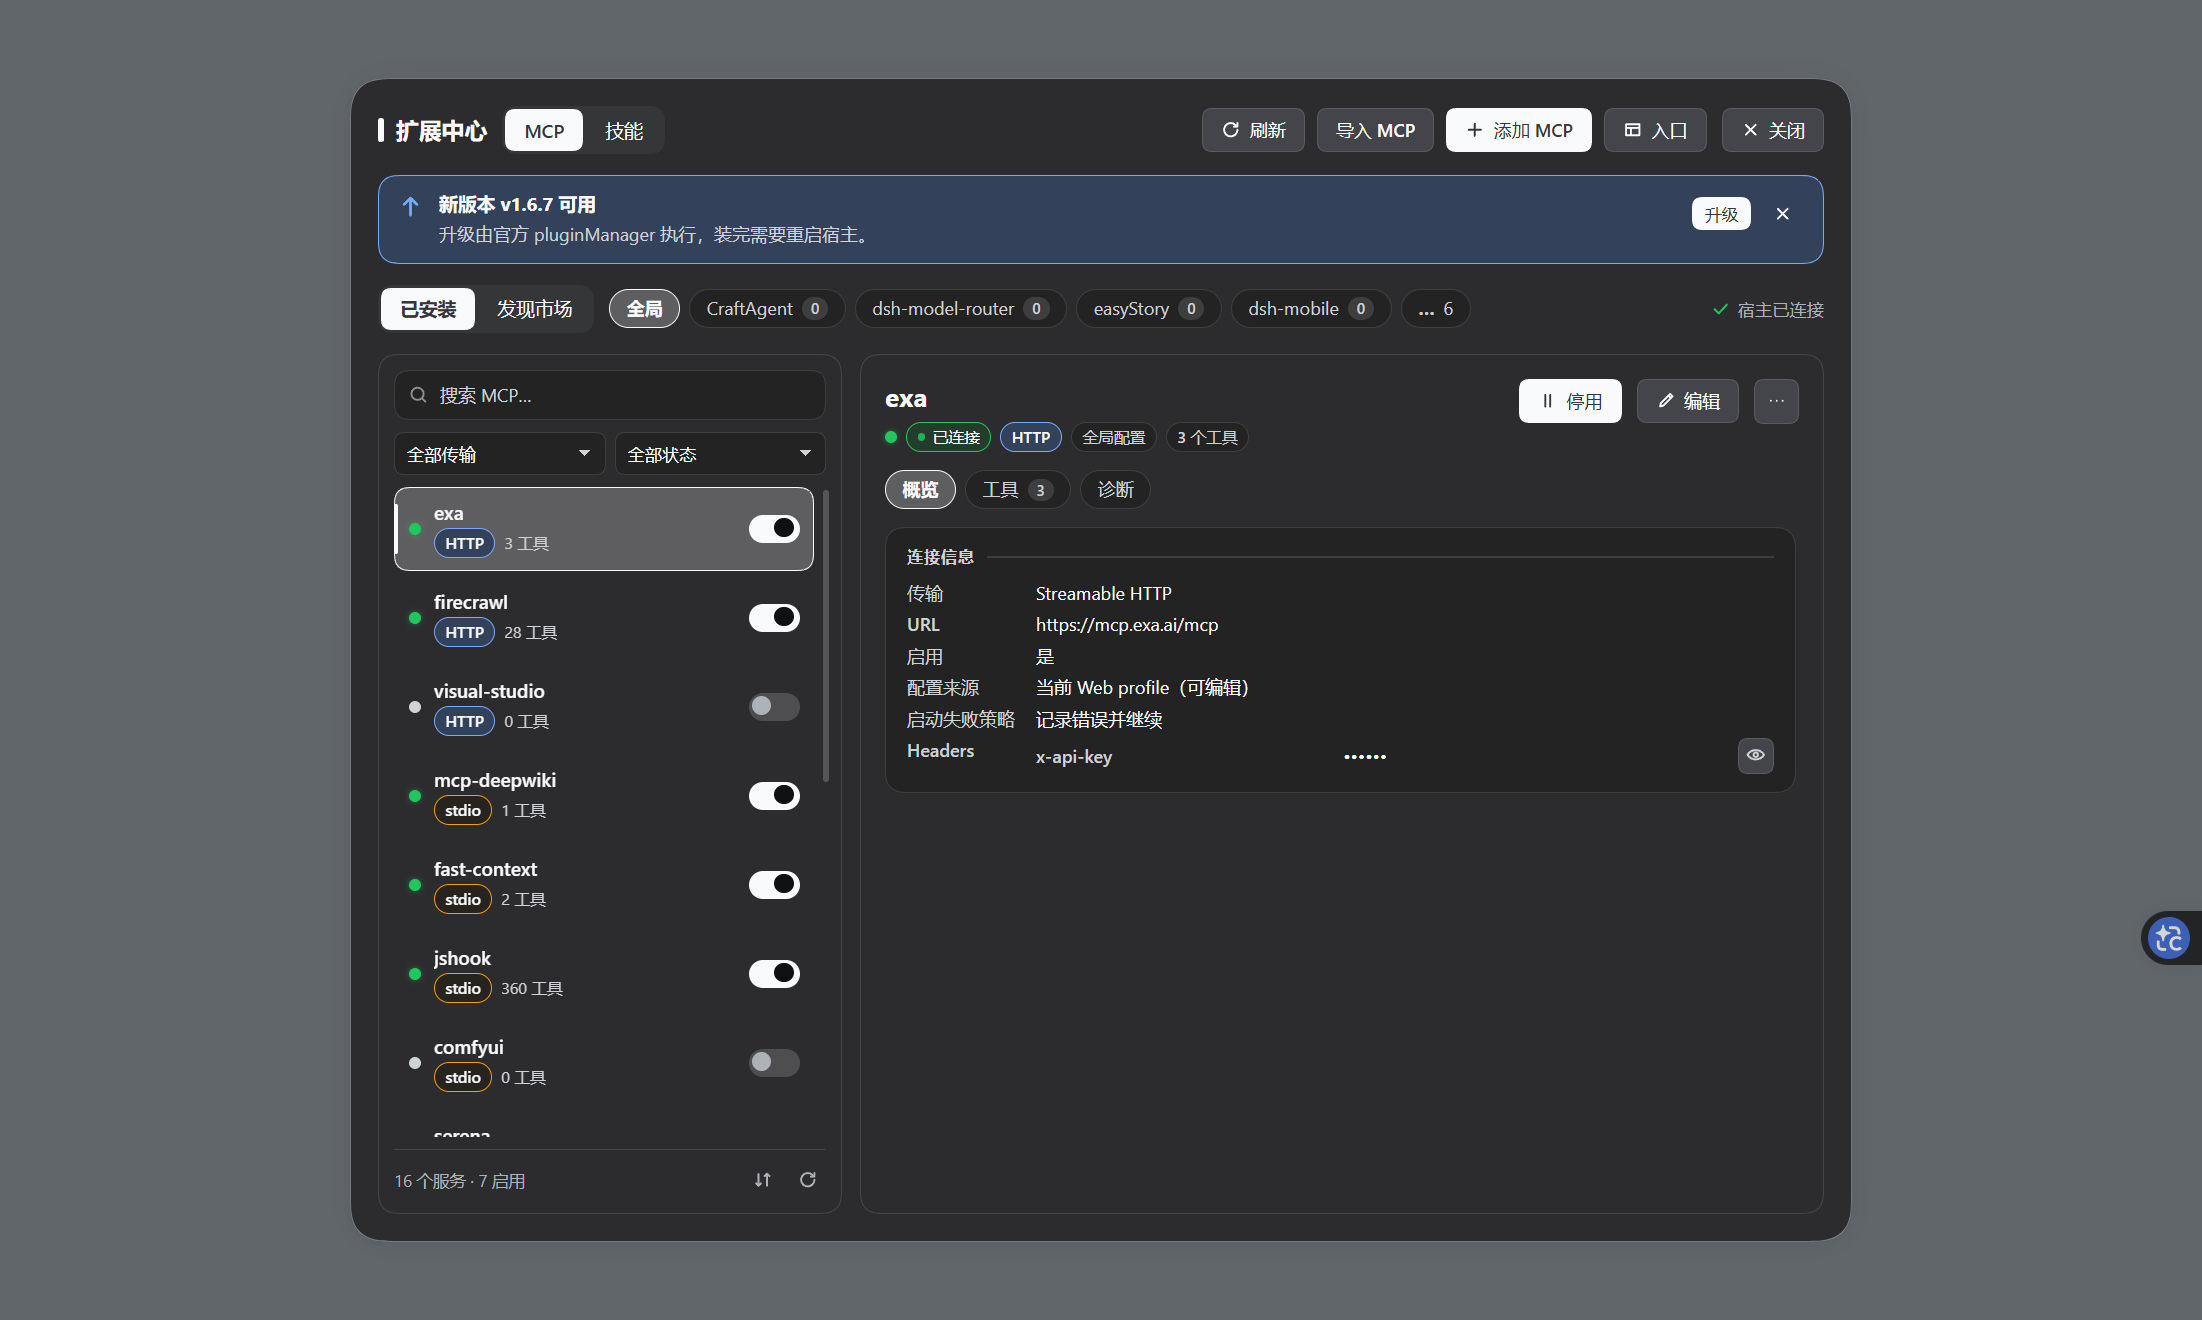
Task: Click the search magnifier icon
Action: point(419,395)
